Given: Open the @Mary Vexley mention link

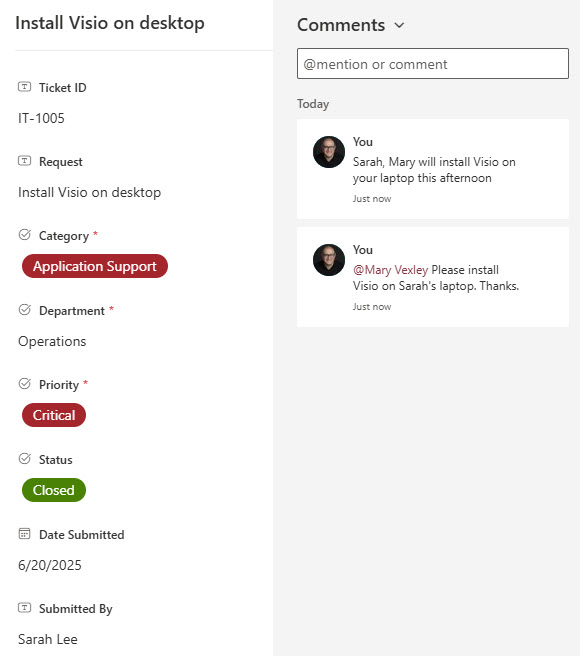Looking at the screenshot, I should [x=390, y=270].
